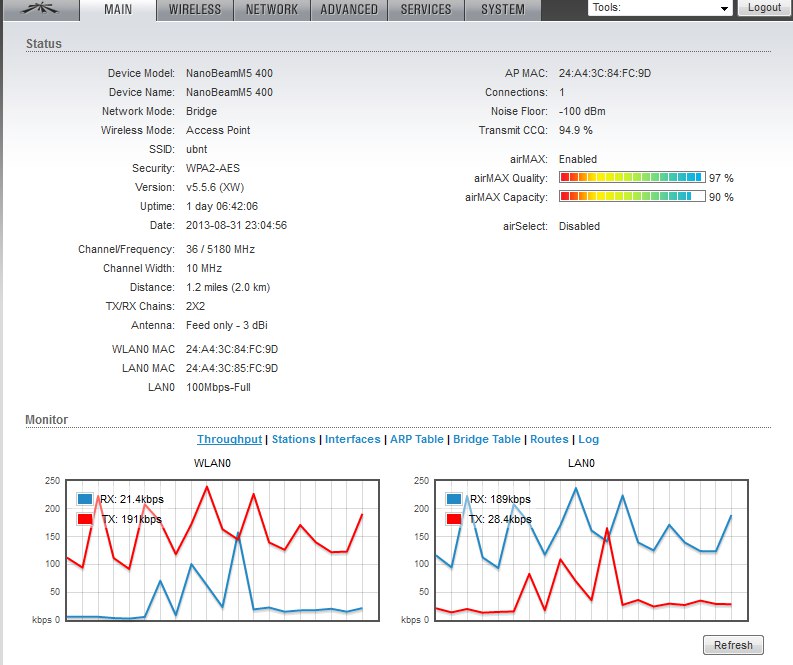793x665 pixels.
Task: View the Bridge Table
Action: (x=487, y=439)
